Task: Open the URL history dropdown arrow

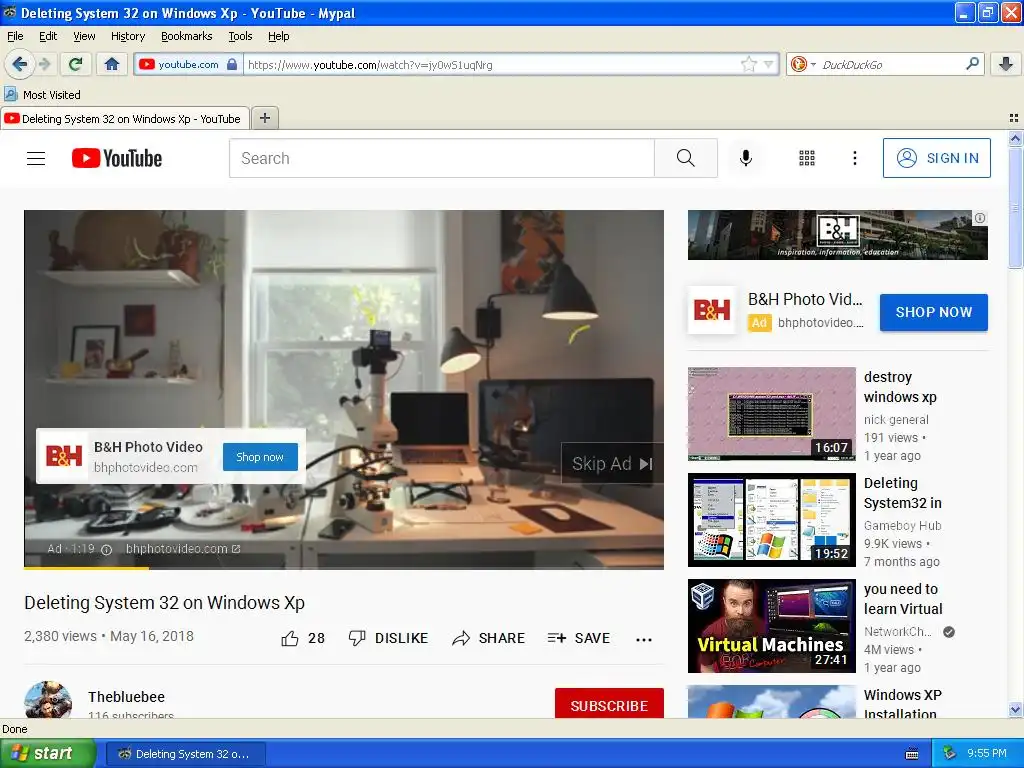Action: click(768, 64)
